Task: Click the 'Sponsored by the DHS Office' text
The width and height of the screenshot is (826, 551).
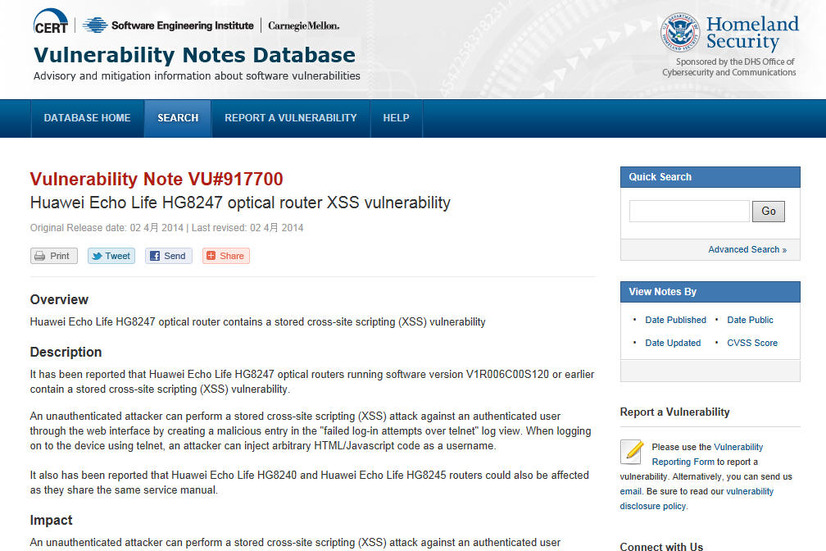Action: point(730,67)
